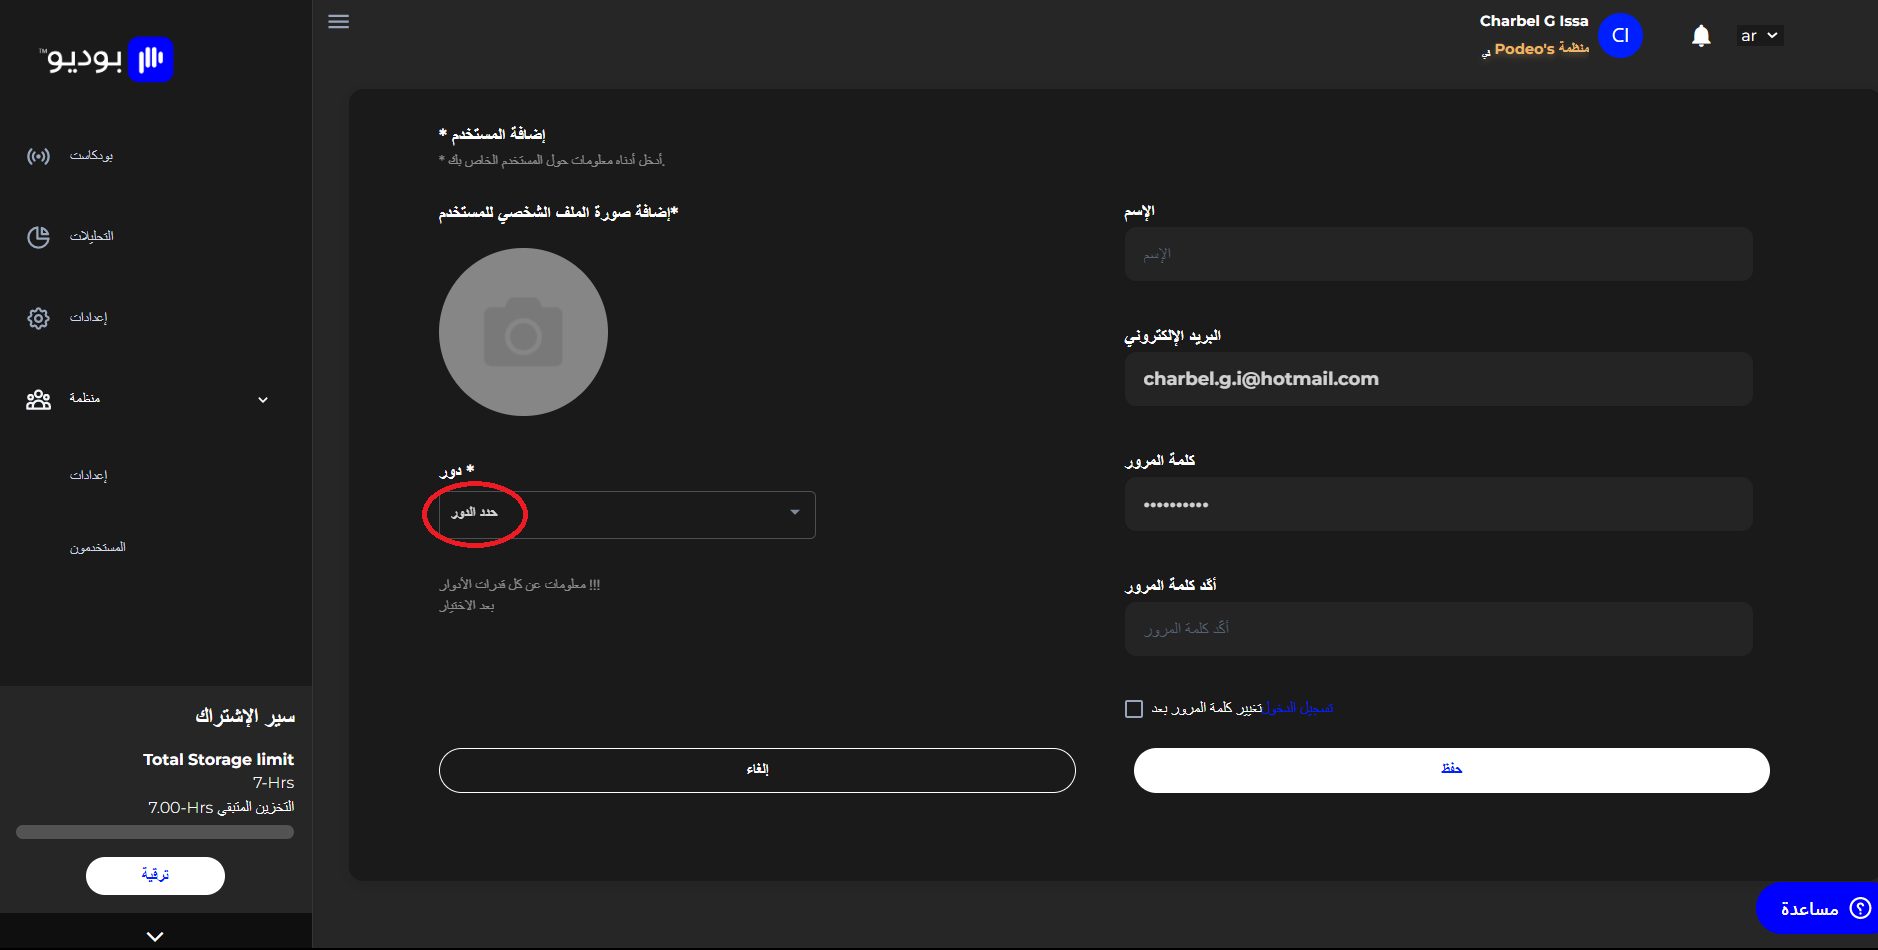The width and height of the screenshot is (1878, 950).
Task: Open the Analytics pie chart icon
Action: (x=38, y=237)
